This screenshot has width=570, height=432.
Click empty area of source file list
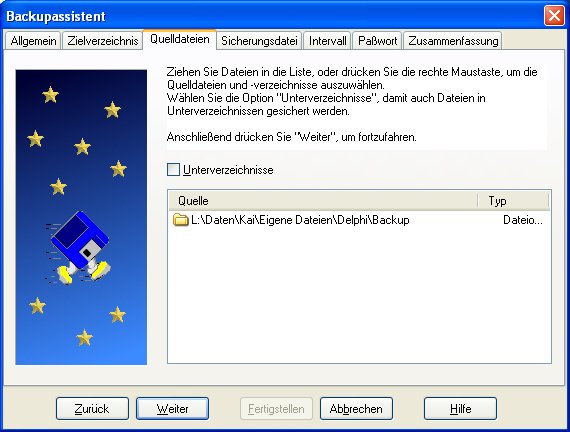pyautogui.click(x=359, y=295)
